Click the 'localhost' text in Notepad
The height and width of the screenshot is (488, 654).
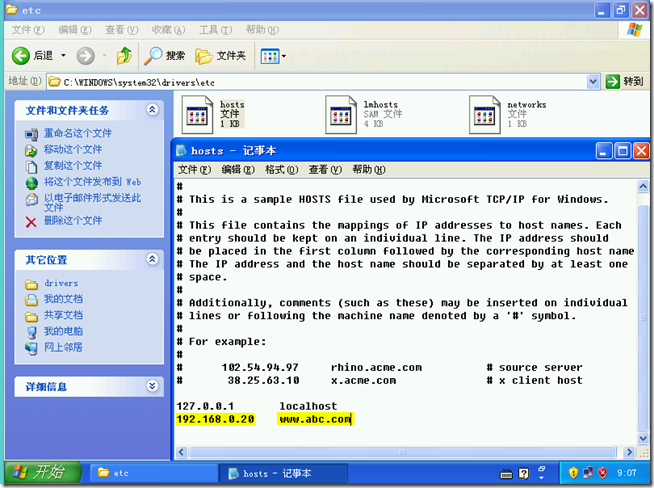[x=308, y=406]
